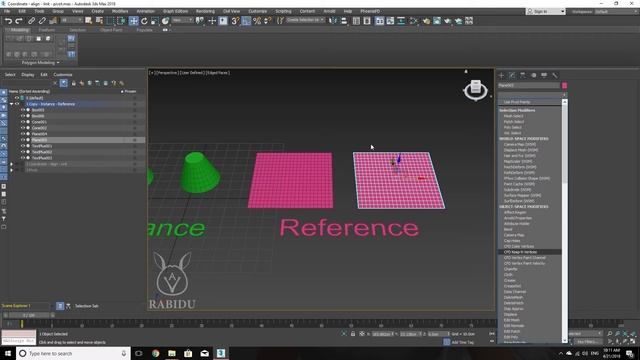Enable the Angle Snap toggle
The height and width of the screenshot is (360, 640).
coord(246,20)
